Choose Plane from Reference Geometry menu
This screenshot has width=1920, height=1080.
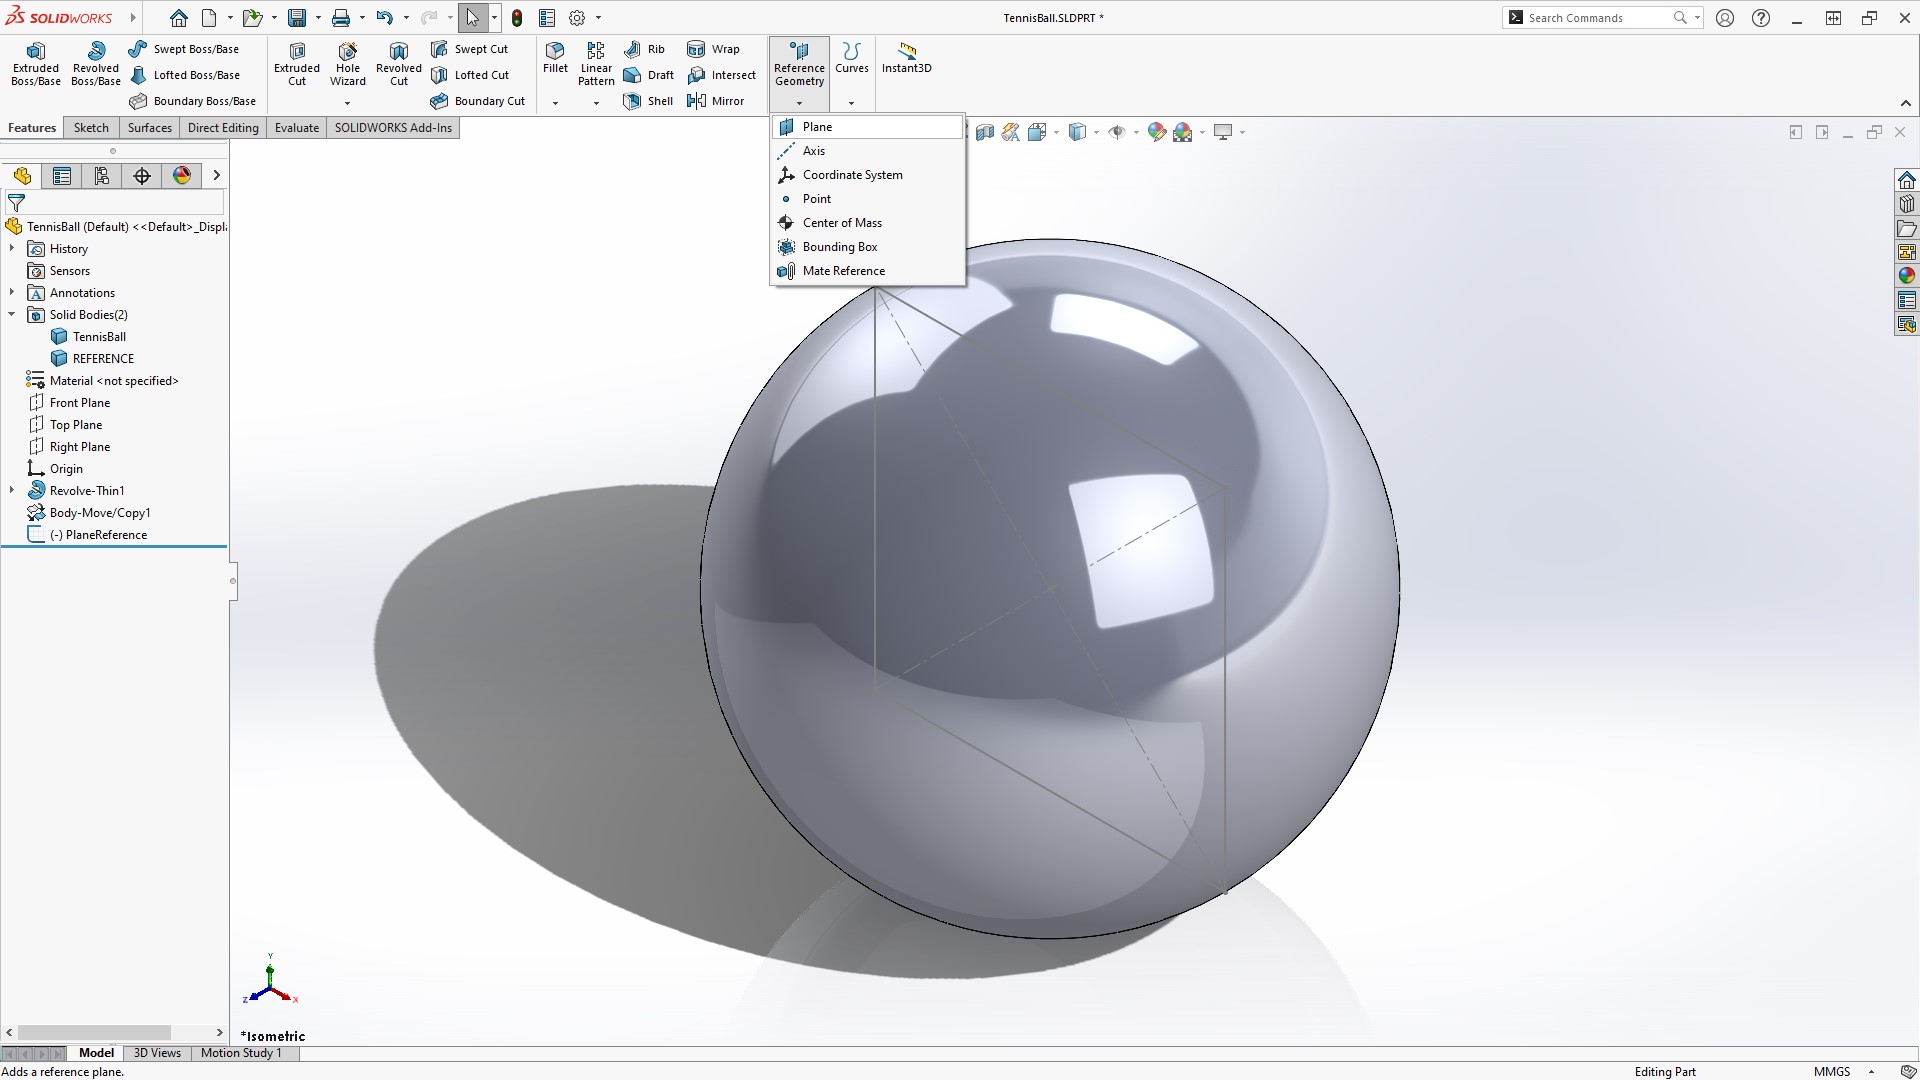click(x=817, y=127)
